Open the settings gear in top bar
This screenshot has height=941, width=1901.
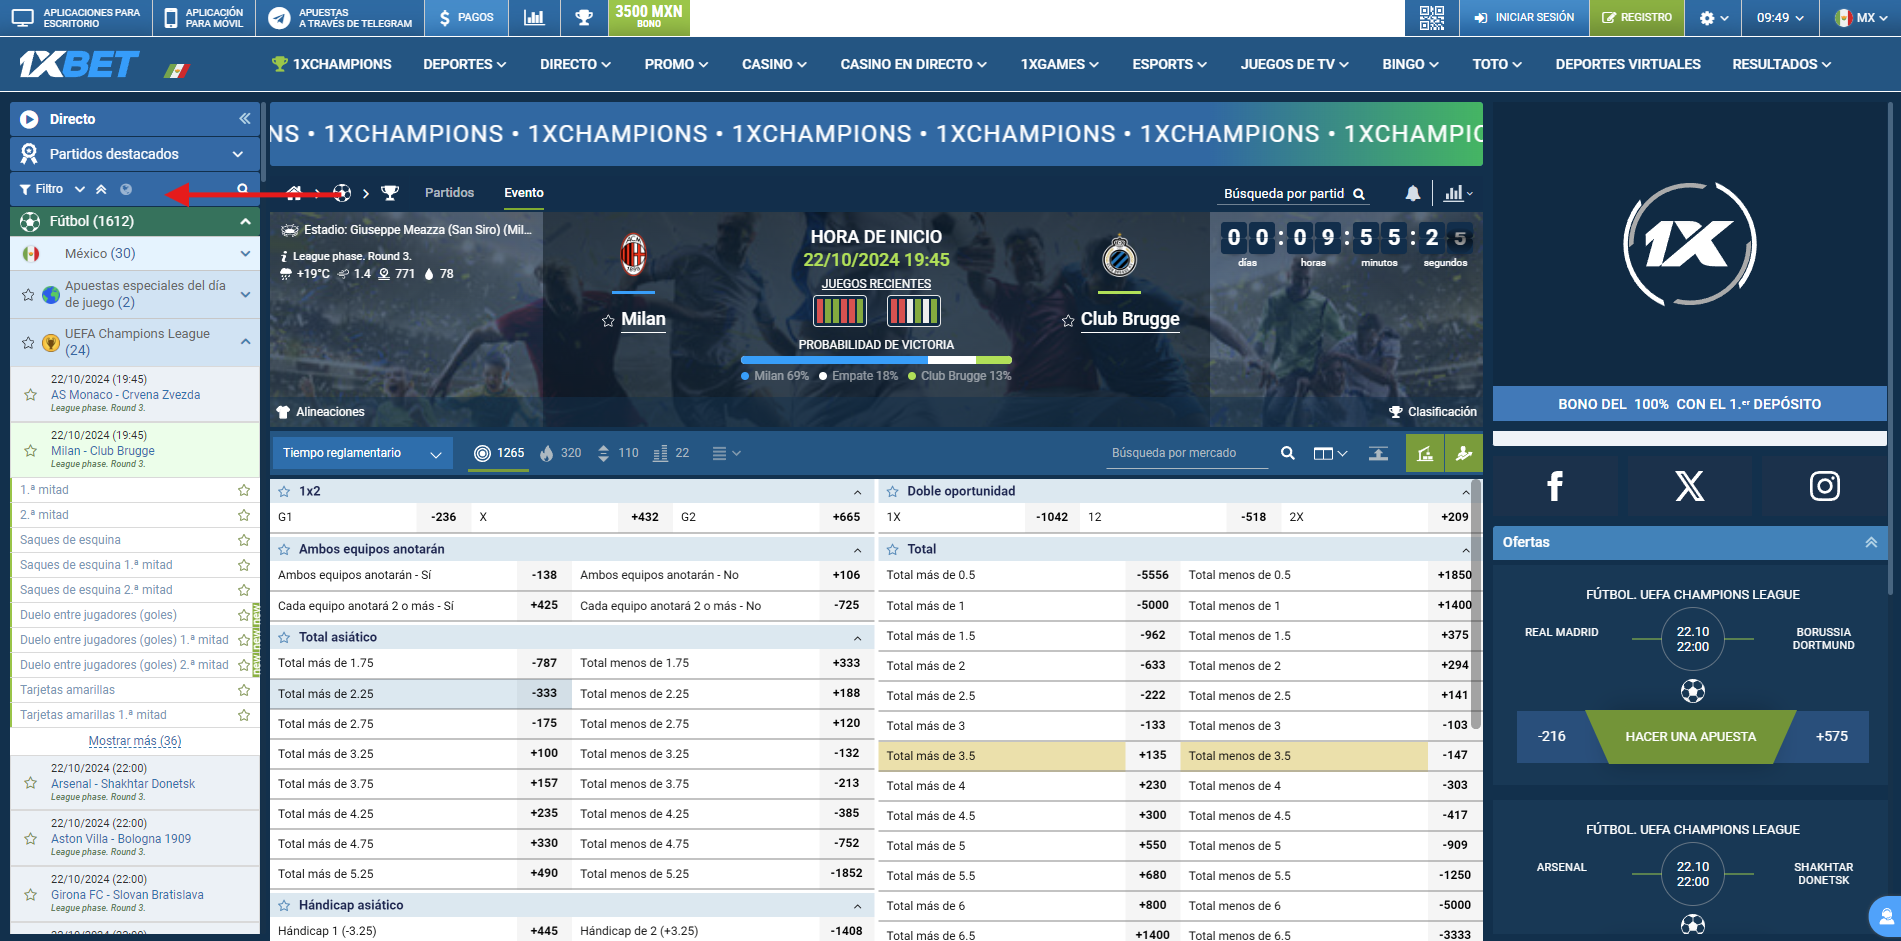click(x=1713, y=17)
